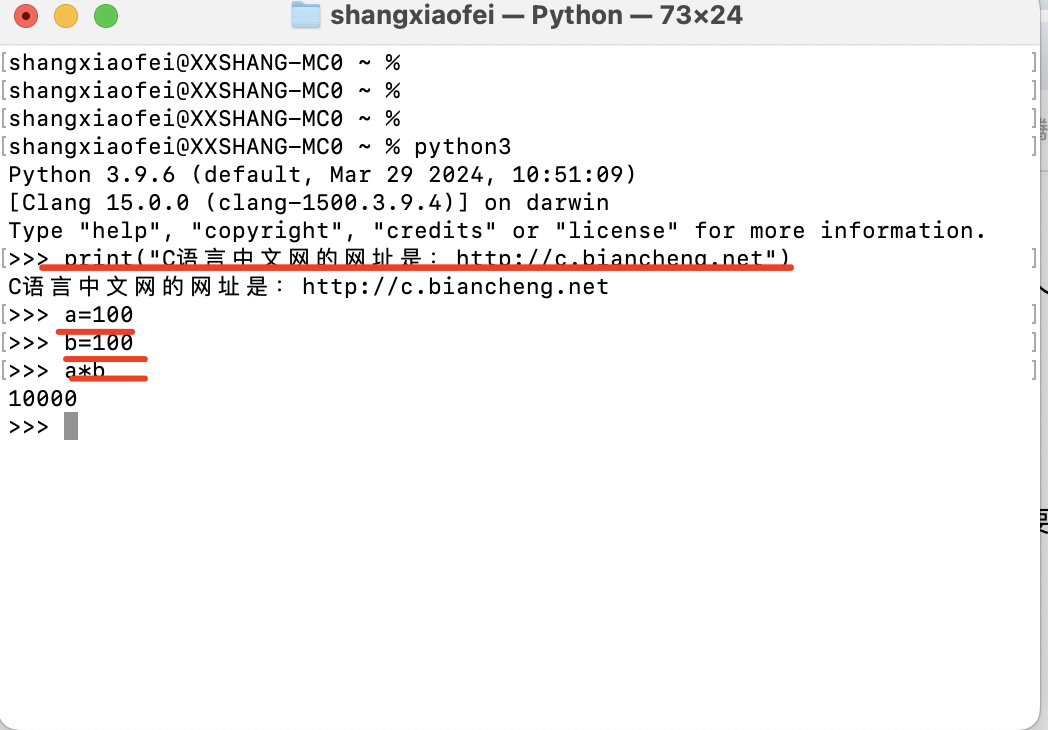This screenshot has width=1048, height=730.
Task: Click the yellow minimize window button
Action: coord(66,15)
